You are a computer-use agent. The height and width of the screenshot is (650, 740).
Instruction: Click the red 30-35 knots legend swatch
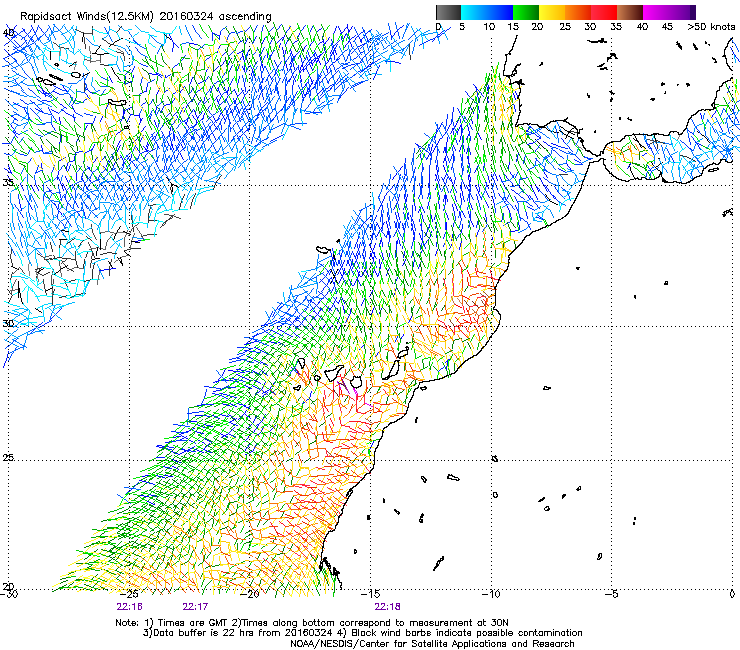604,12
